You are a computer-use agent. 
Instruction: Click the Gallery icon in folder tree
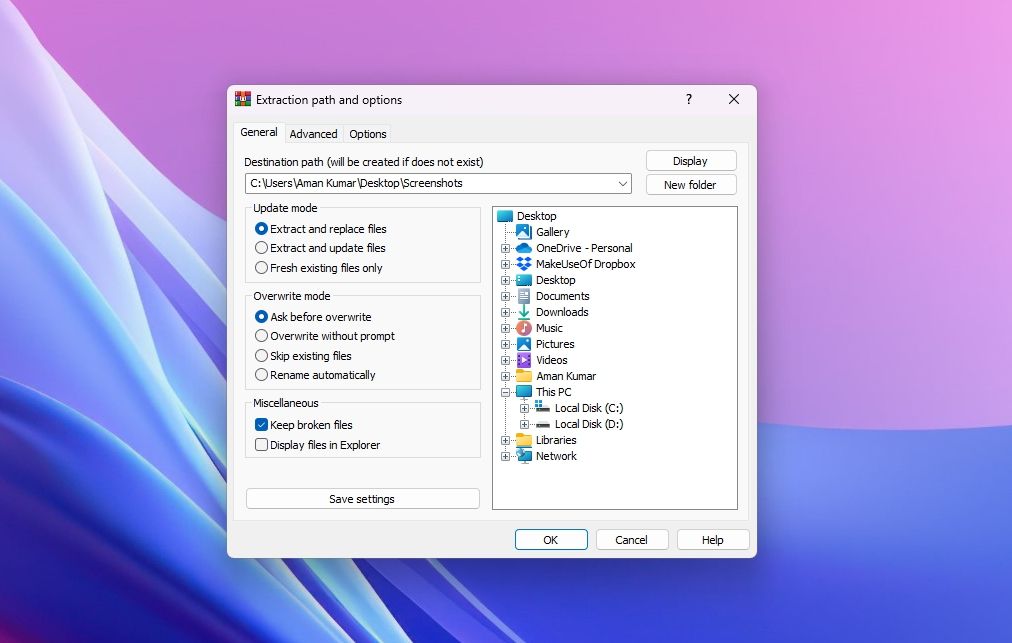pyautogui.click(x=524, y=232)
